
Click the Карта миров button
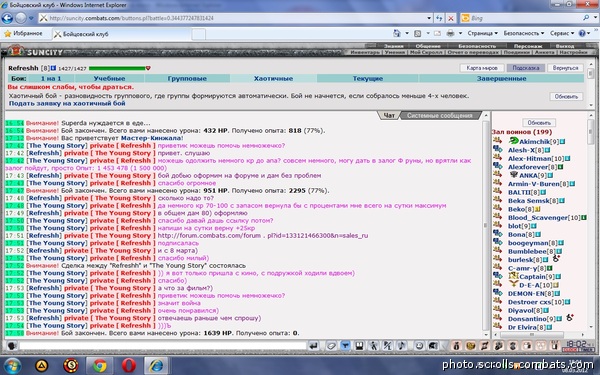pos(482,68)
